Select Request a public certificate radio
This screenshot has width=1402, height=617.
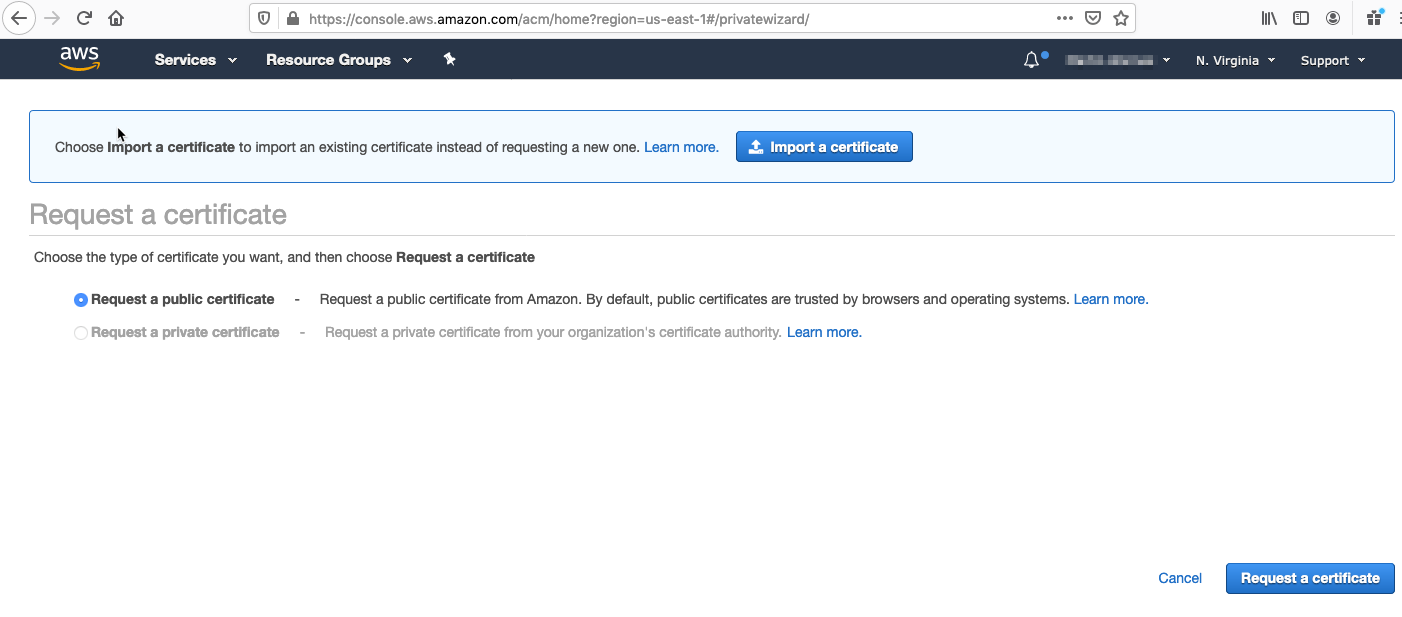[x=81, y=300]
